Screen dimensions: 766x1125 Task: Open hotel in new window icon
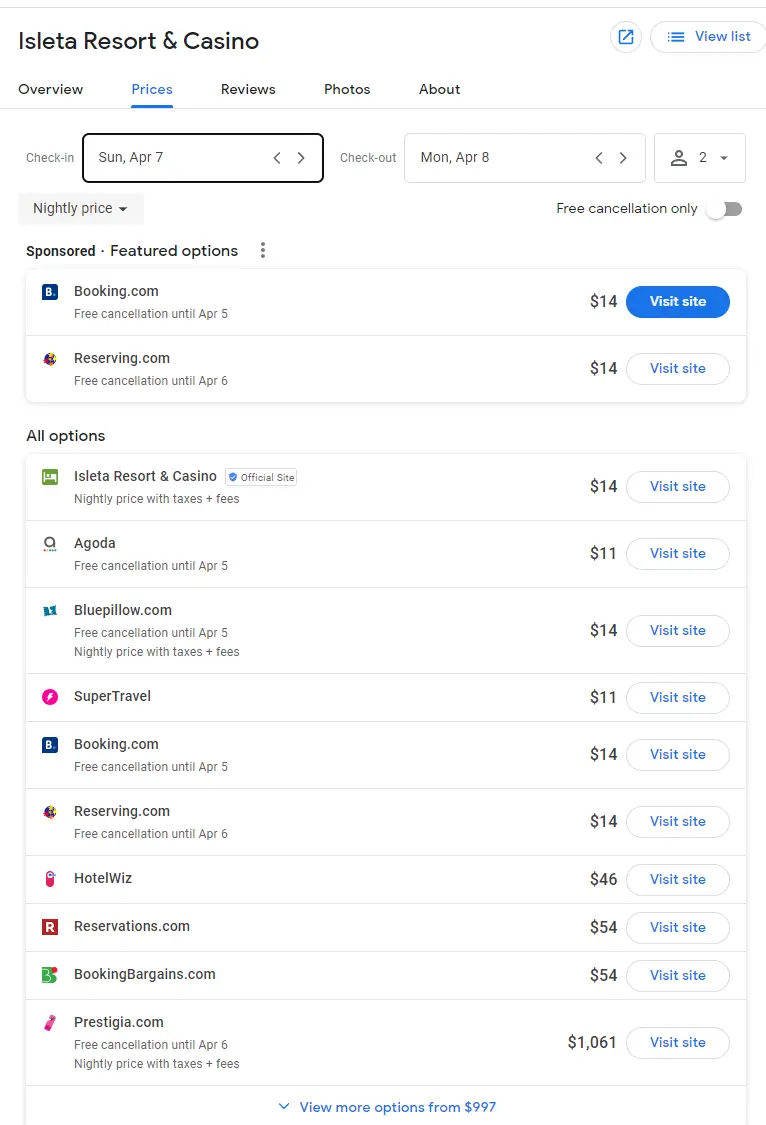coord(625,37)
